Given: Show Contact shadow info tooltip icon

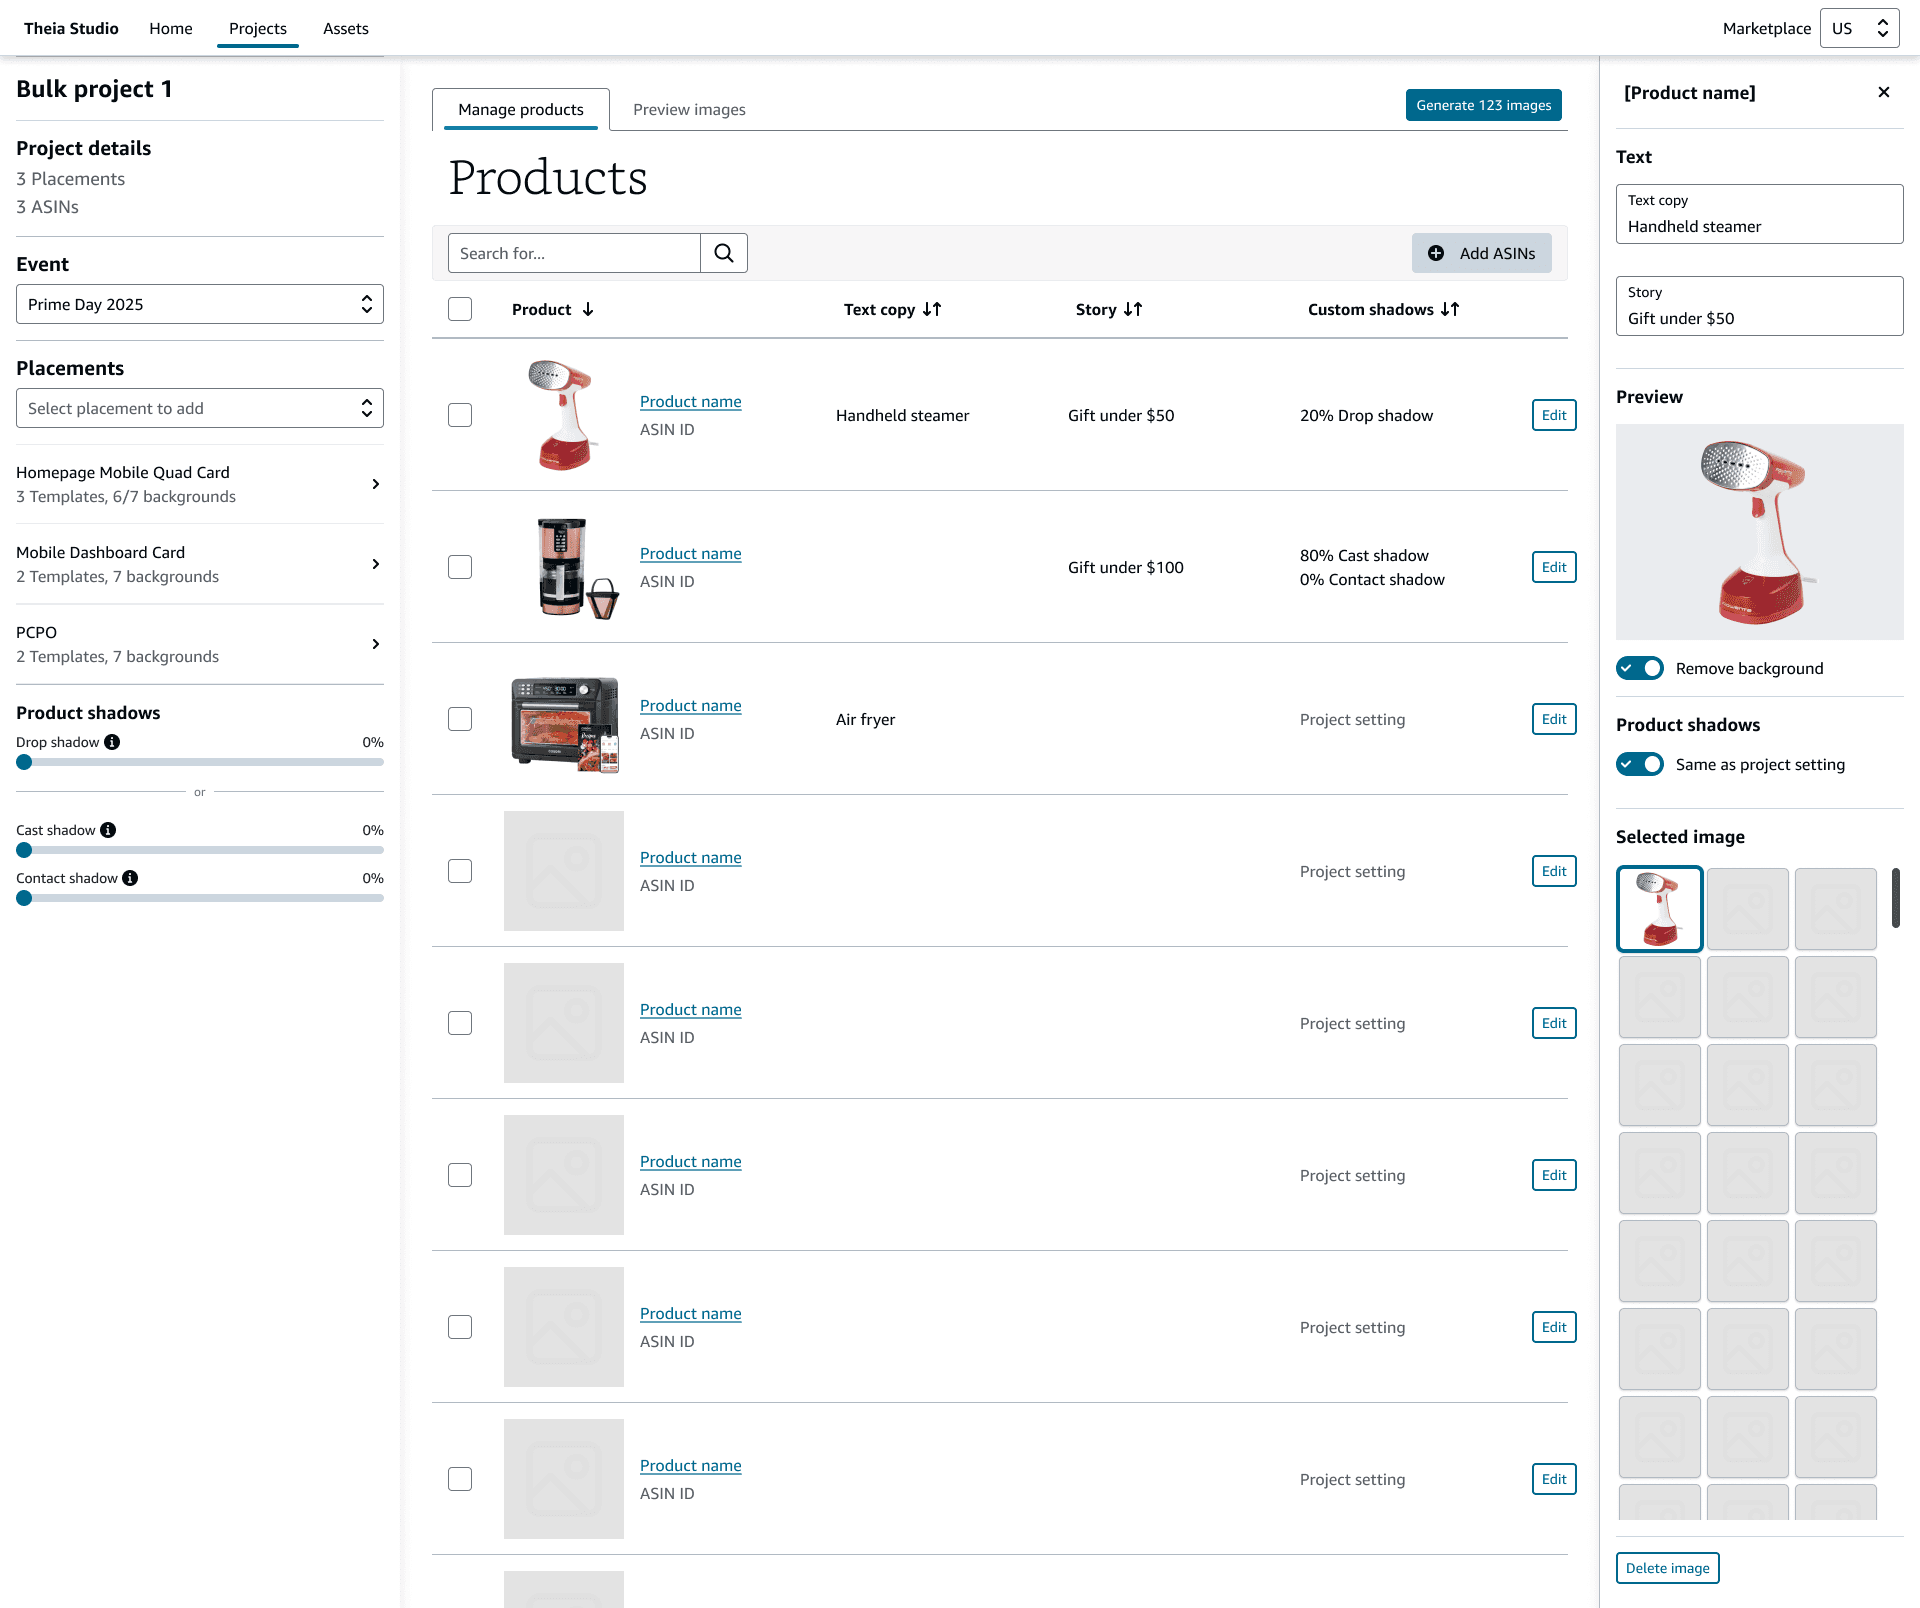Looking at the screenshot, I should pos(130,878).
